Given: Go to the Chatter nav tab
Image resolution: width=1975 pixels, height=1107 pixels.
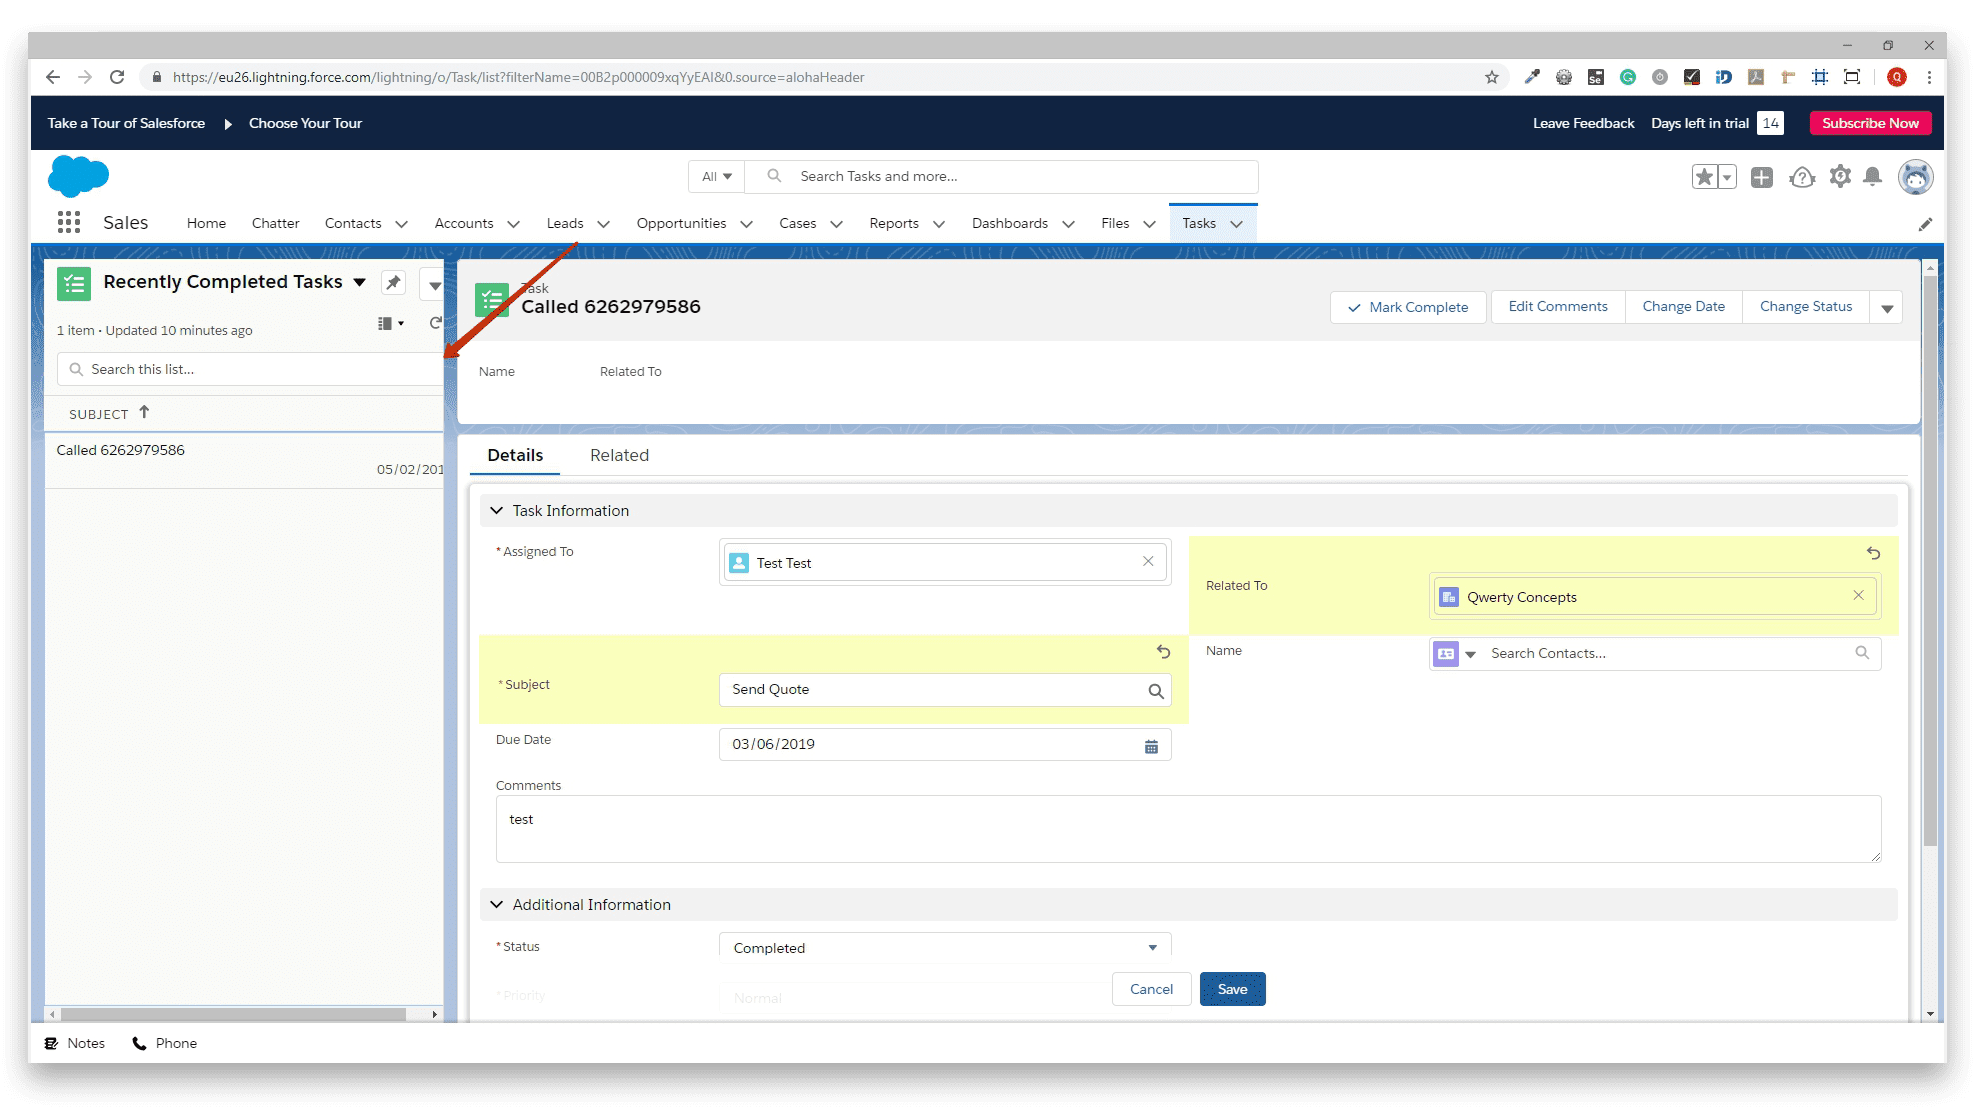Looking at the screenshot, I should pyautogui.click(x=275, y=223).
